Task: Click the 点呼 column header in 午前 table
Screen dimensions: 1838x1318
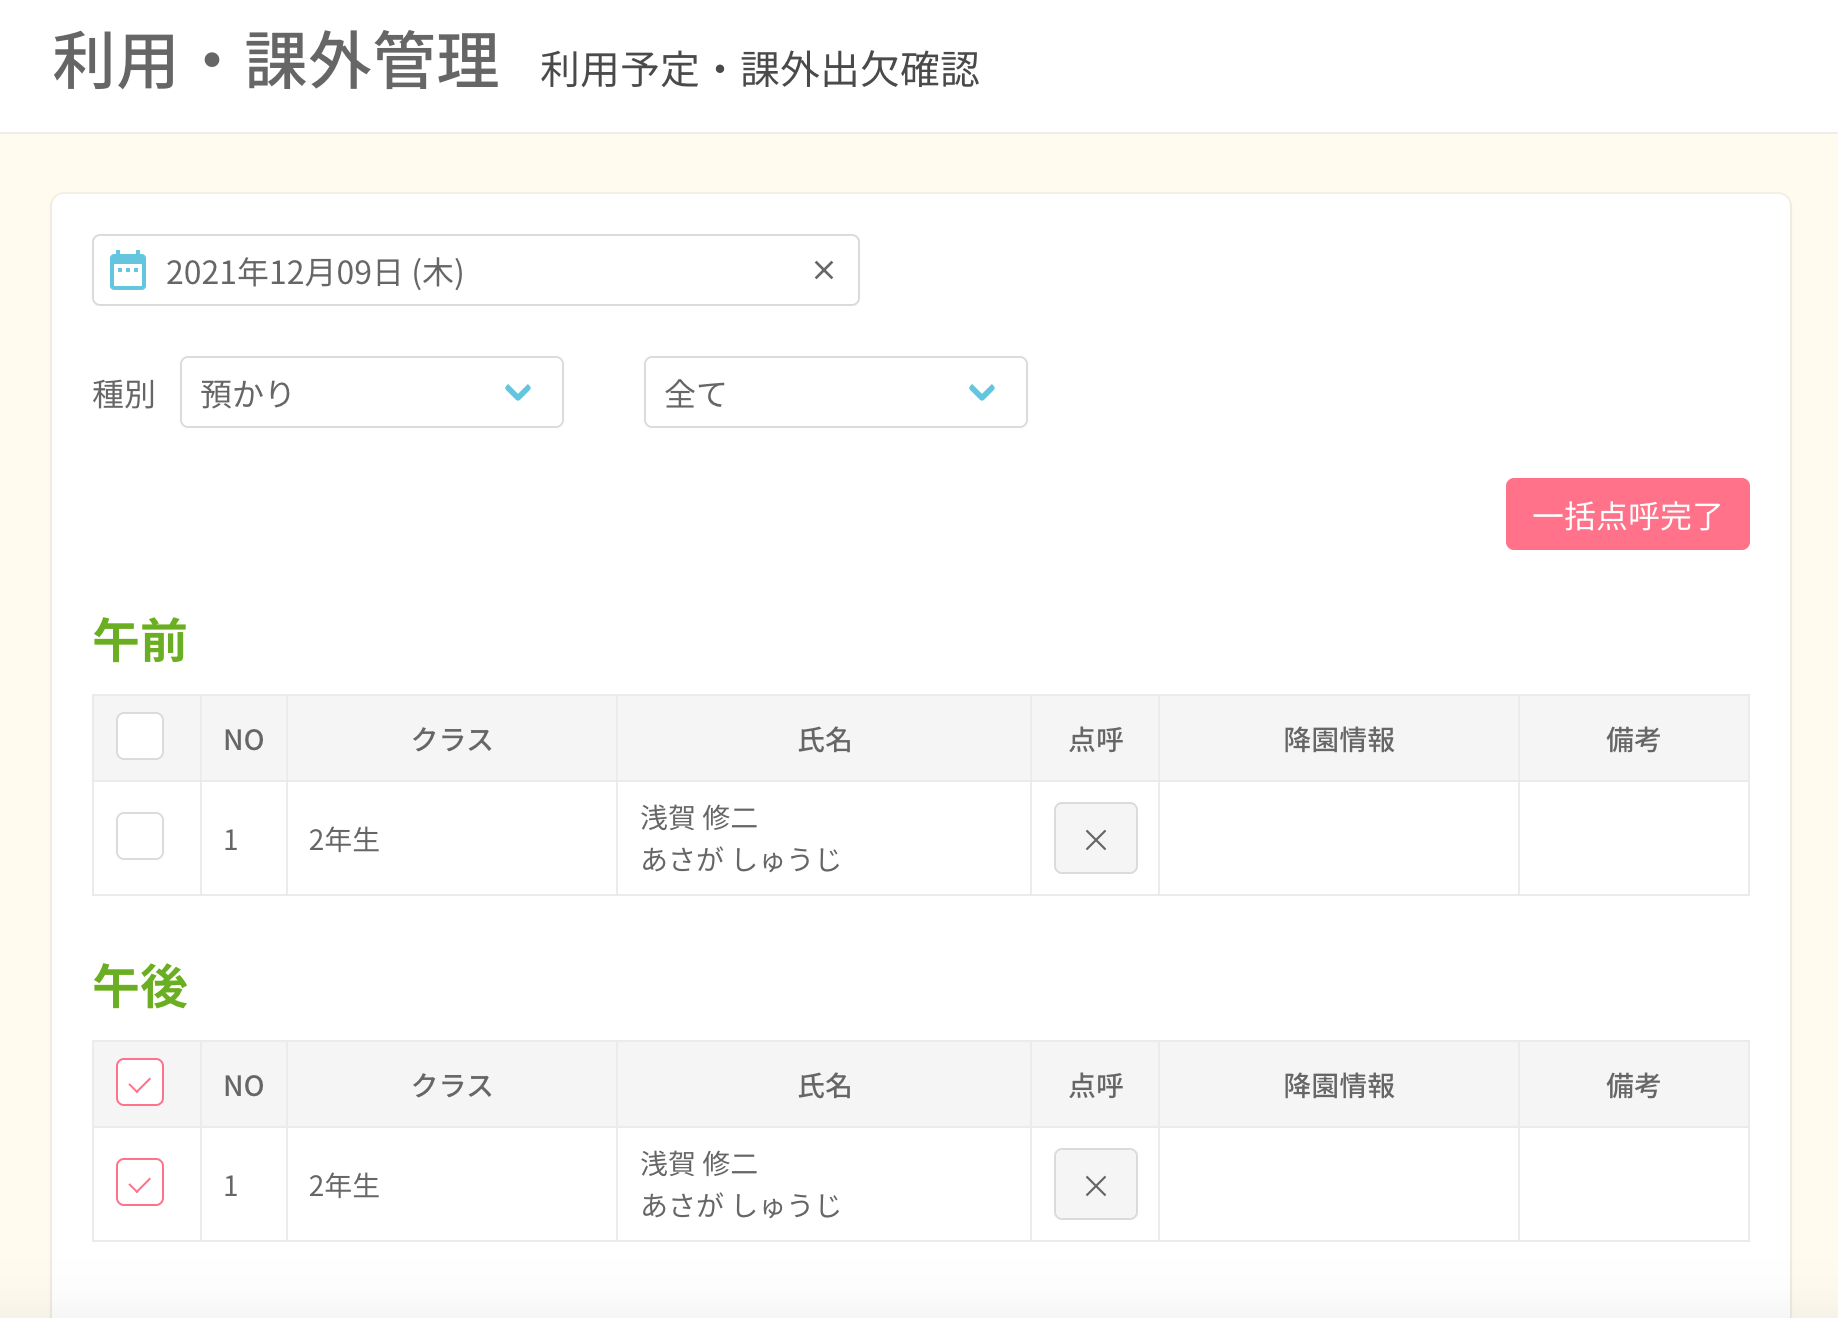Action: pos(1096,740)
